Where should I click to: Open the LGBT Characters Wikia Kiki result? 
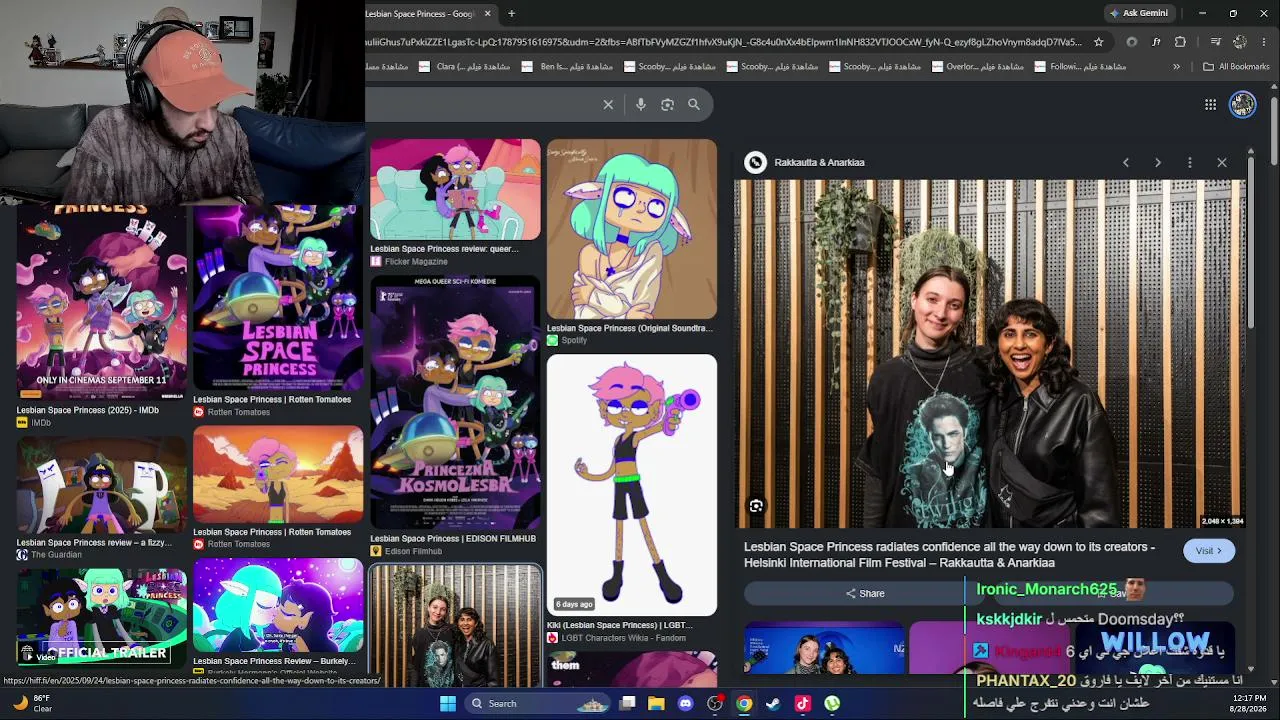click(632, 485)
